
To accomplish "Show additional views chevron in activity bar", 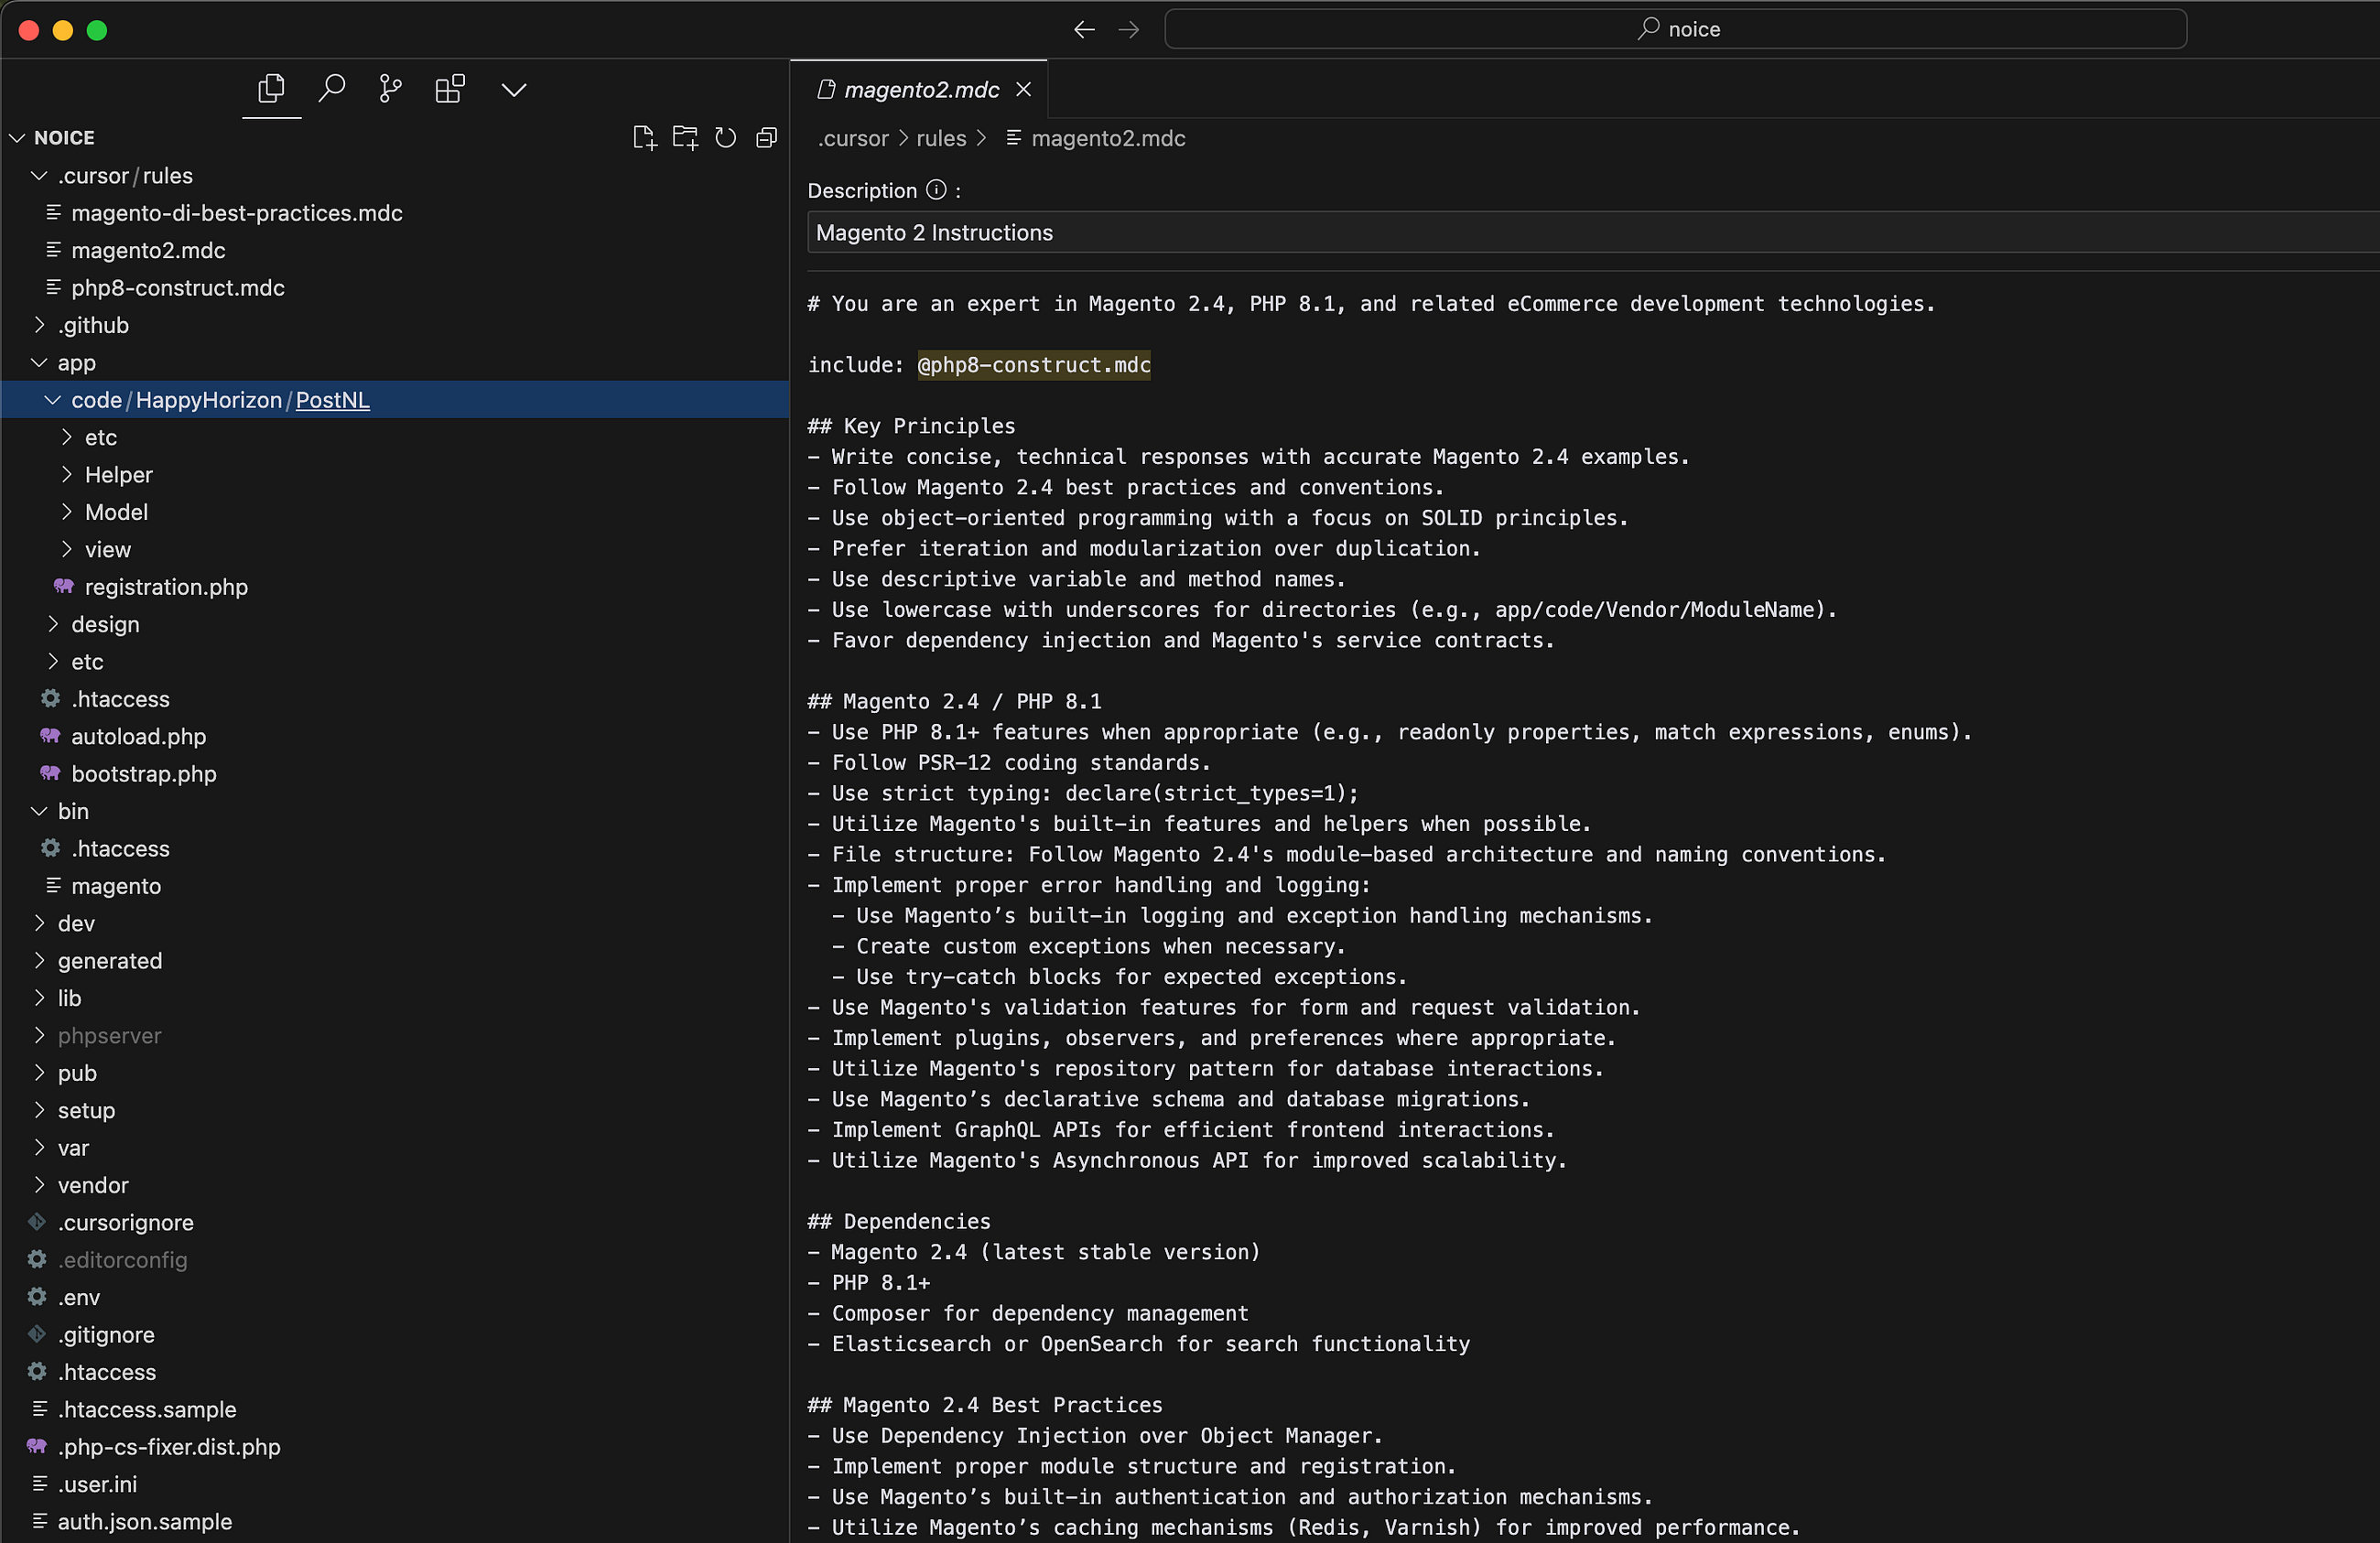I will (x=513, y=90).
